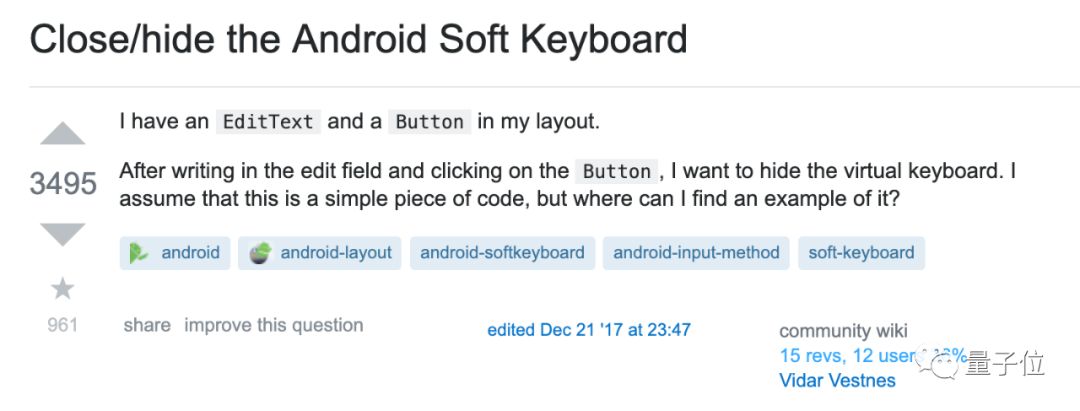
Task: Open Vidar Vestnes user profile
Action: [837, 380]
